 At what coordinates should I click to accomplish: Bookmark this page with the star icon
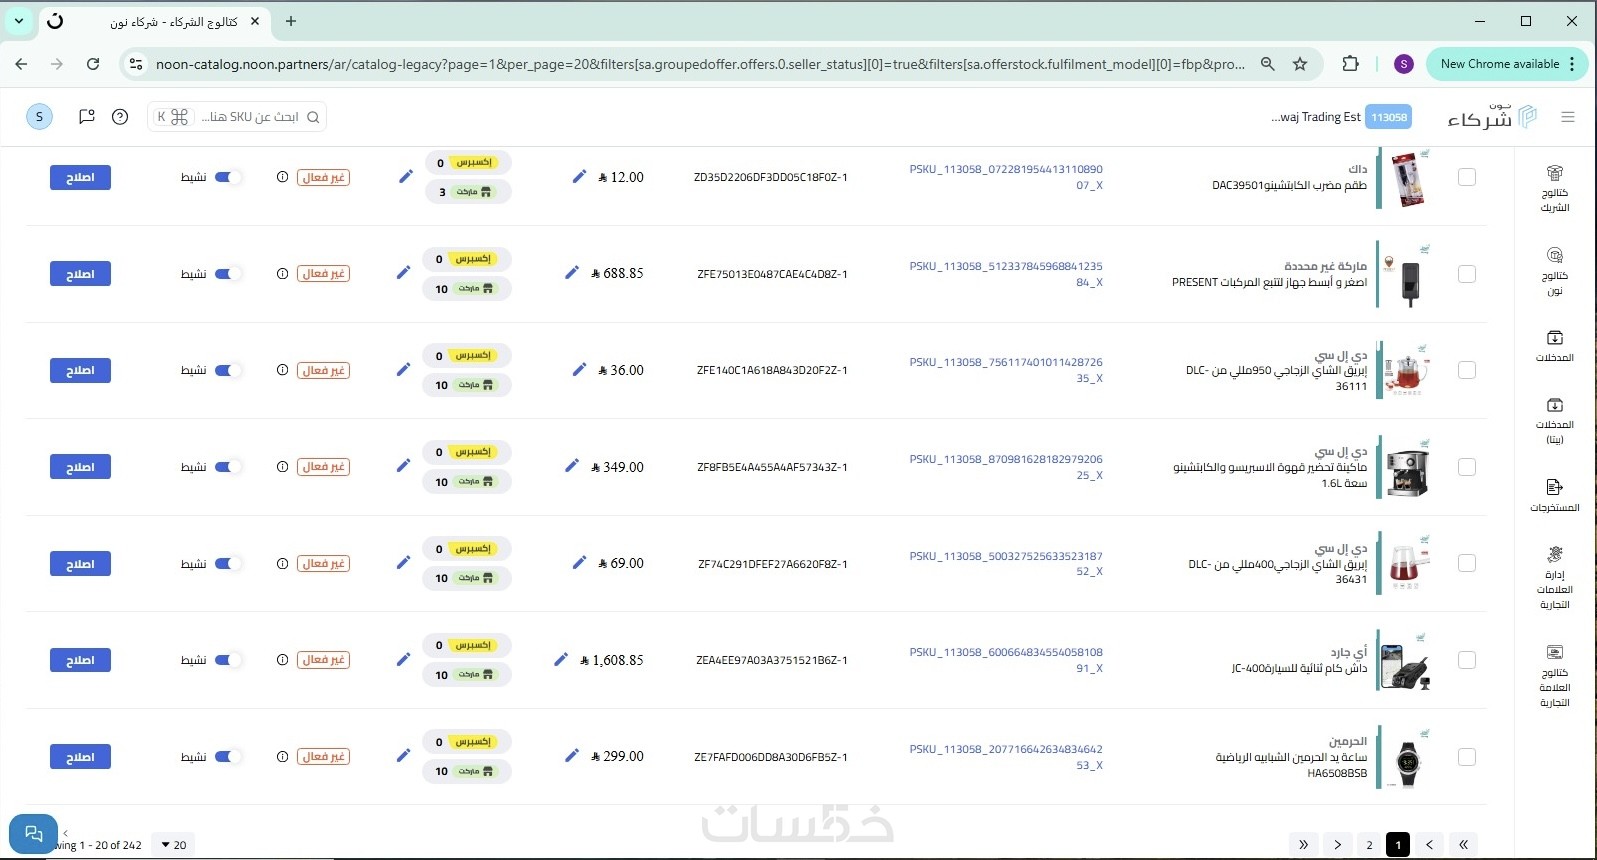[x=1300, y=64]
